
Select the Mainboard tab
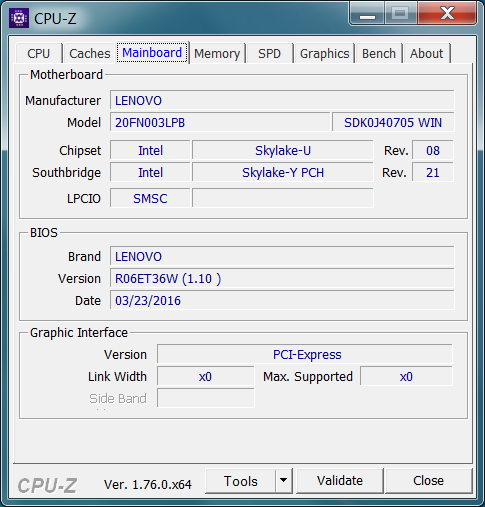tap(152, 53)
